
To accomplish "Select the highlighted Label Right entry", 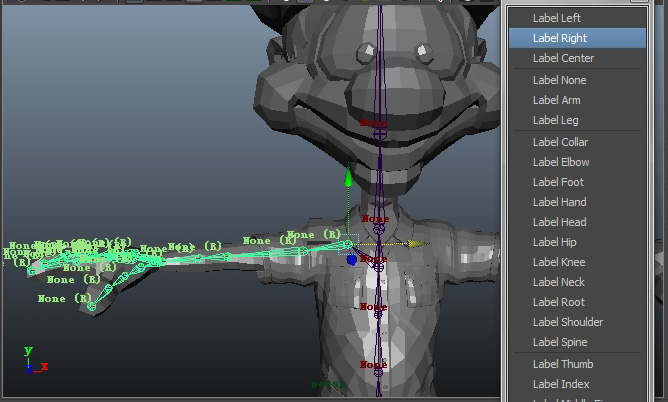I will (577, 38).
